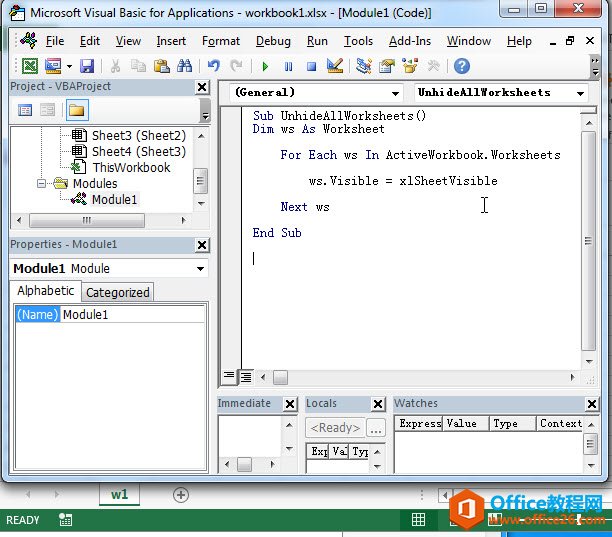Open Object Browser toolbar icon
The width and height of the screenshot is (612, 537).
pyautogui.click(x=410, y=66)
